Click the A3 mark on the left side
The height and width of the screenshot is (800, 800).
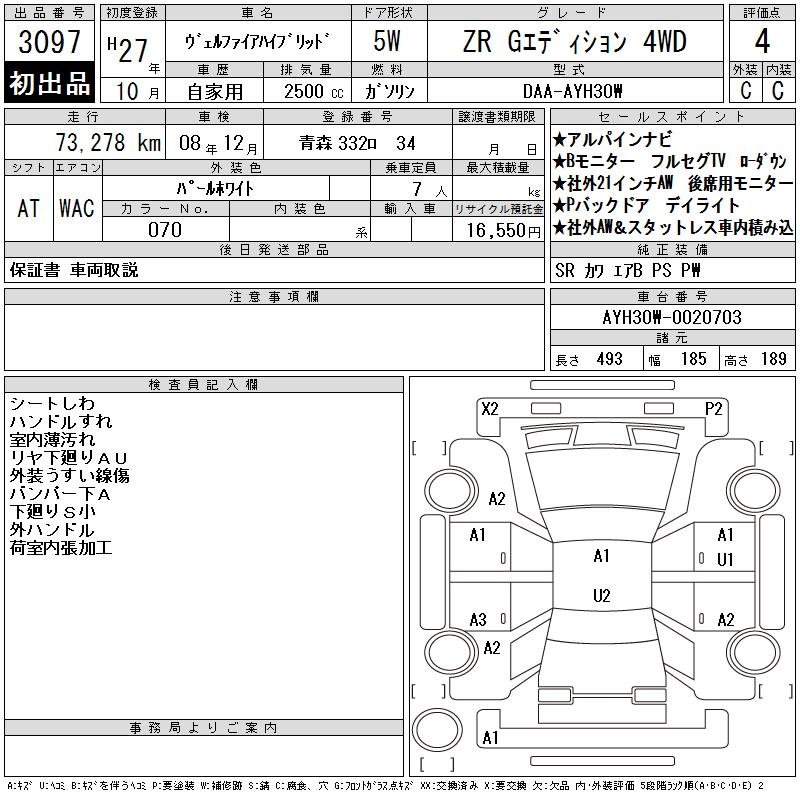point(478,619)
